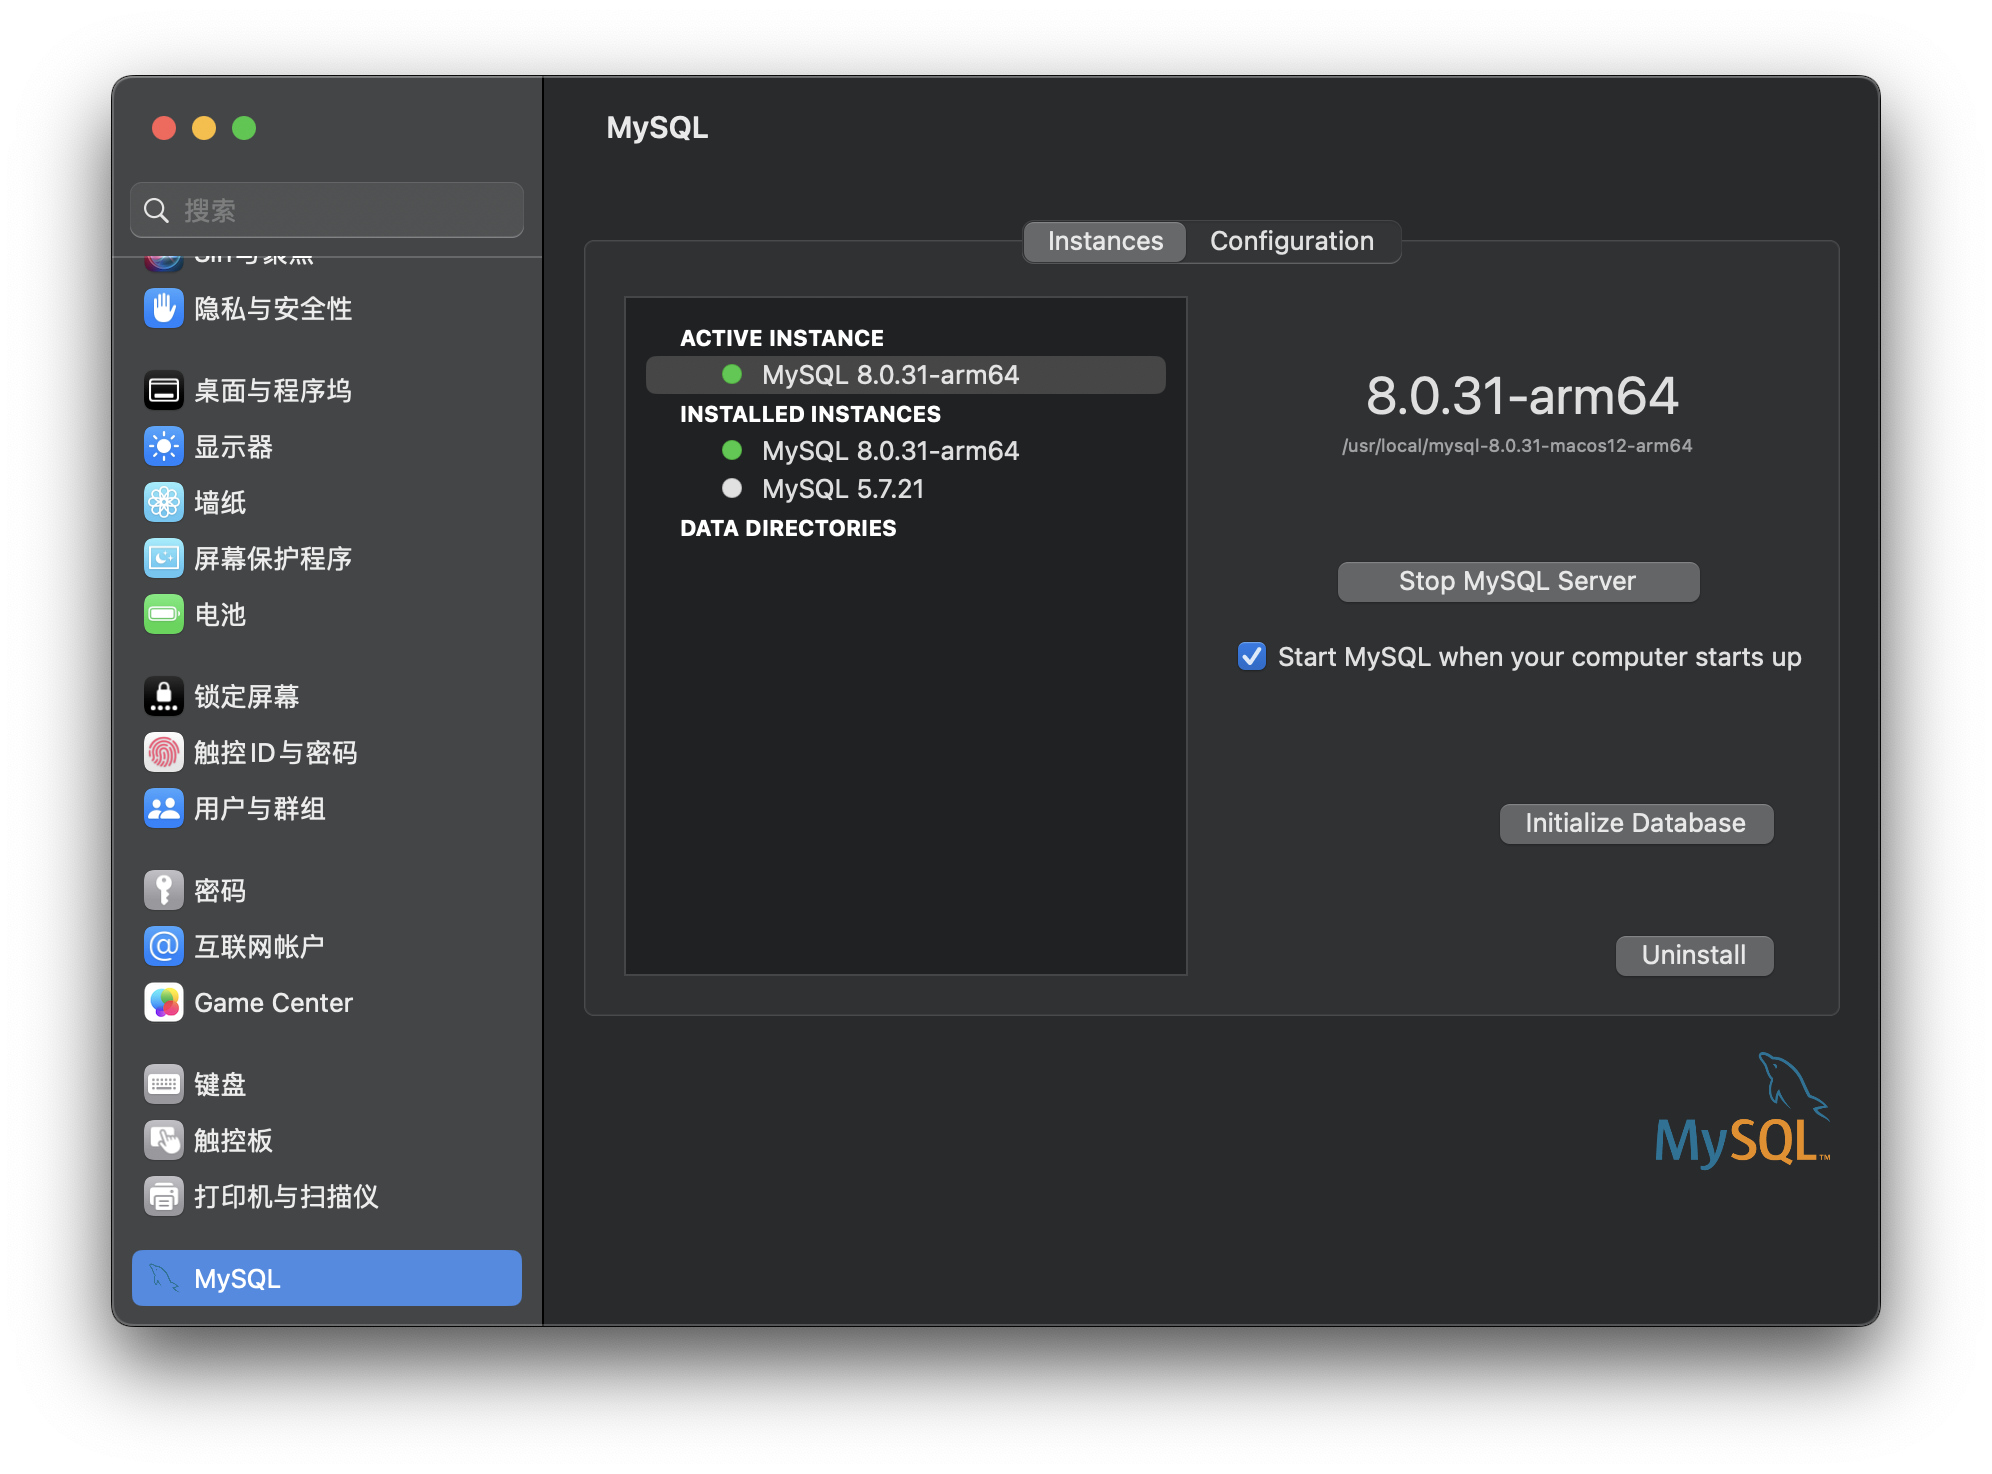The image size is (1992, 1474).
Task: Click the Uninstall button
Action: (x=1693, y=956)
